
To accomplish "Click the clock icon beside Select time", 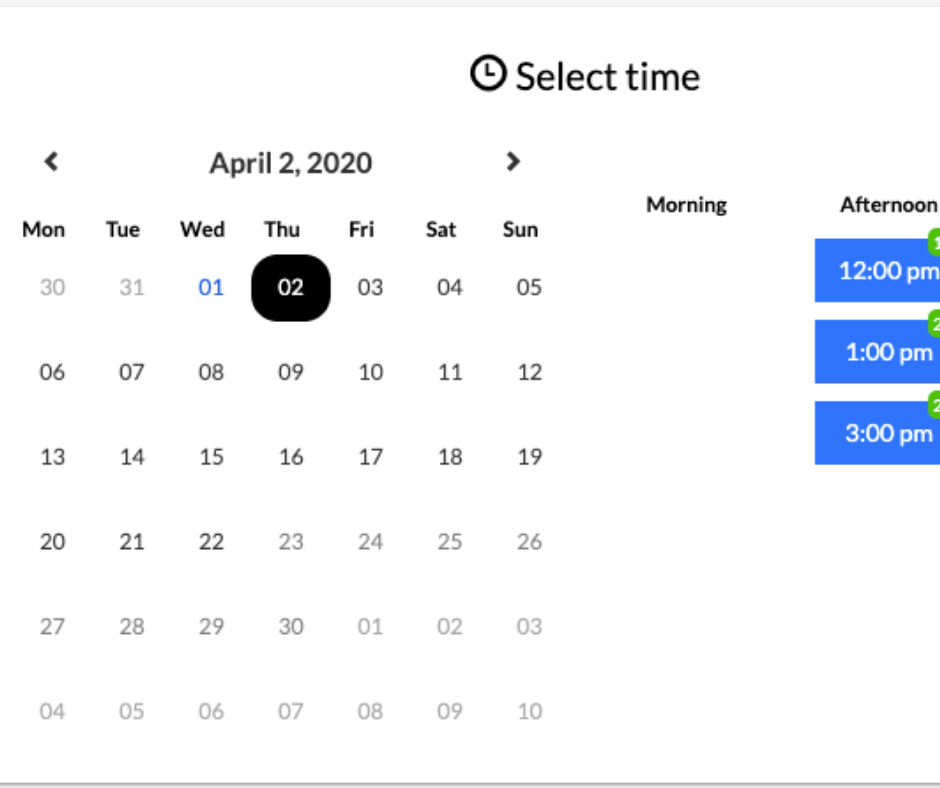I will pos(488,74).
